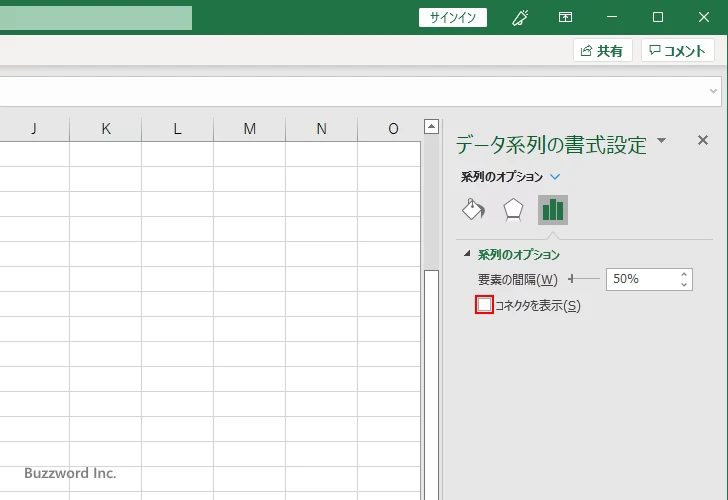Image resolution: width=728 pixels, height=500 pixels.
Task: Select column L header
Action: tap(177, 129)
